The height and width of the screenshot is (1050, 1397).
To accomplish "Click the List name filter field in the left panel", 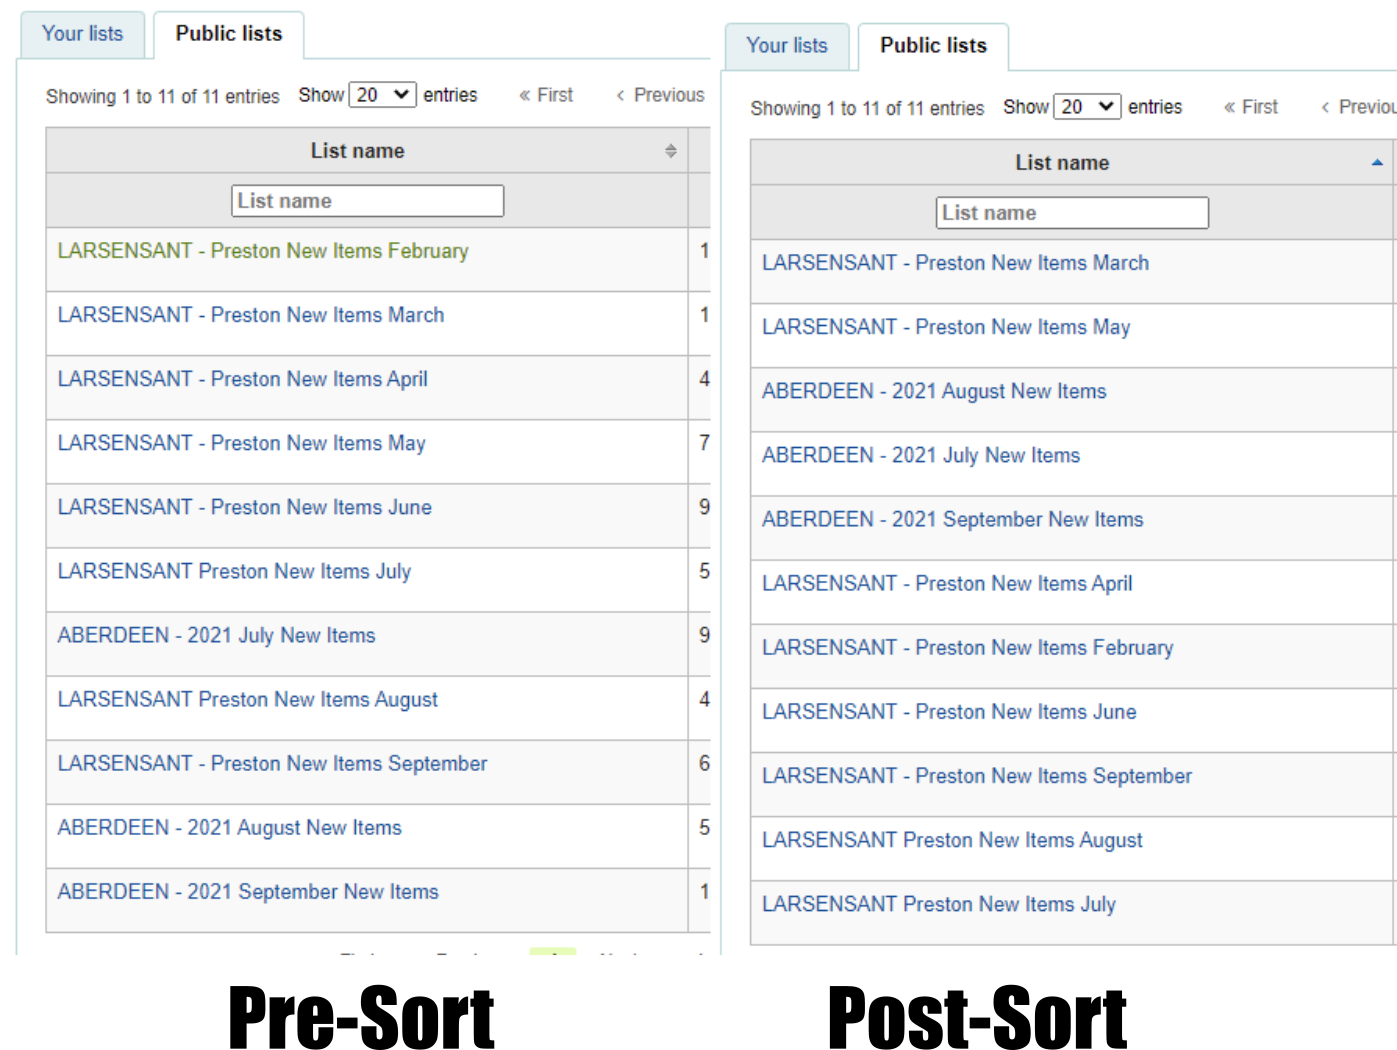I will (x=367, y=201).
